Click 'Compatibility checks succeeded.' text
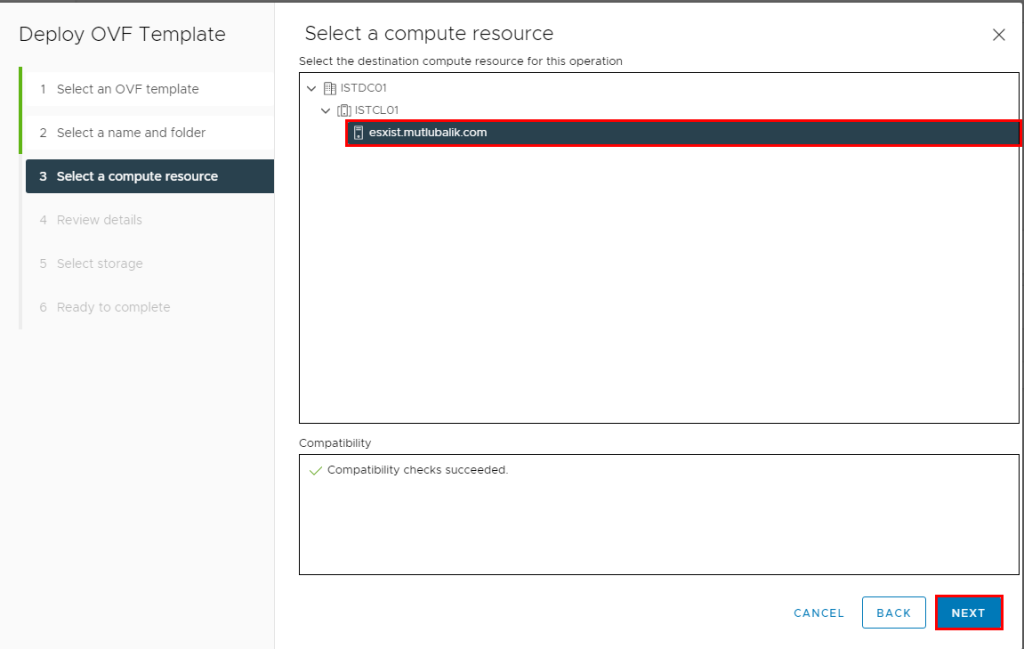Image resolution: width=1024 pixels, height=649 pixels. coord(417,470)
